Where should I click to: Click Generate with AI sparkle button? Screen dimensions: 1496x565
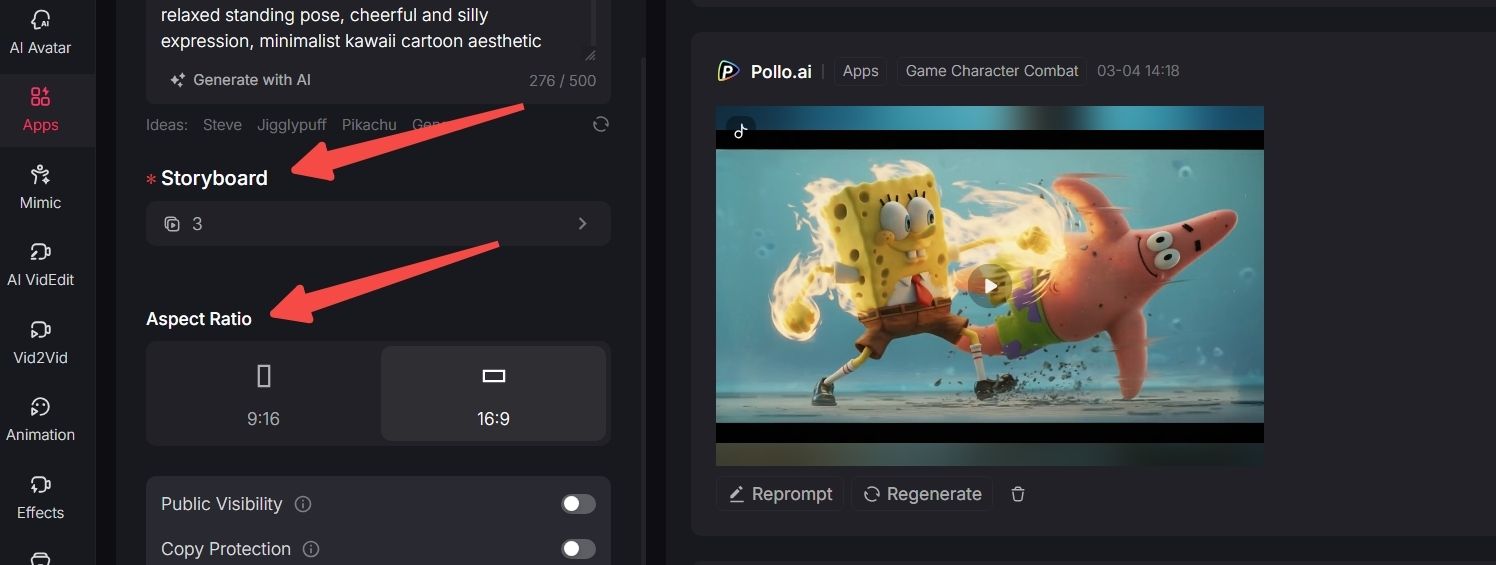(240, 80)
